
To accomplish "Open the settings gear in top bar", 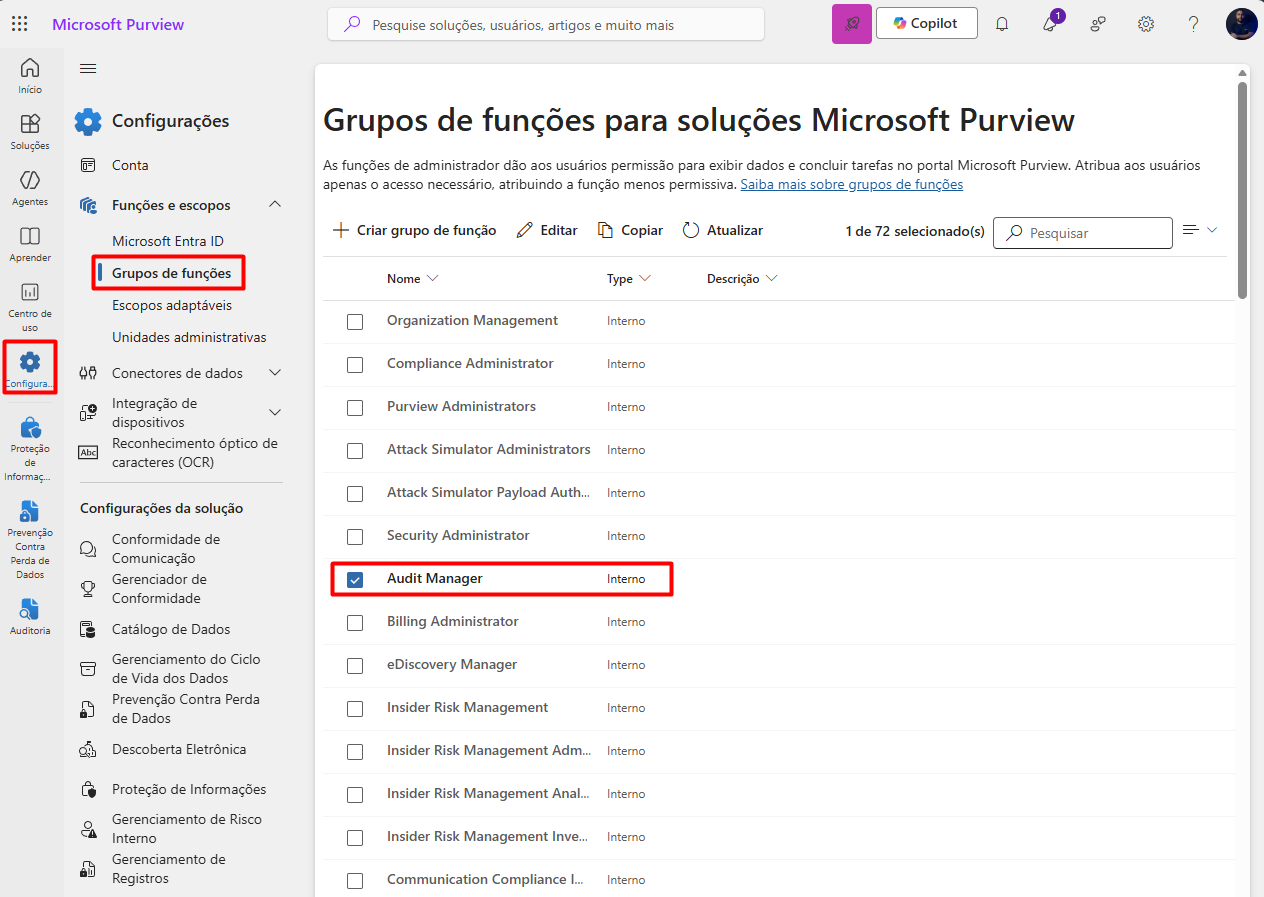I will coord(1146,24).
